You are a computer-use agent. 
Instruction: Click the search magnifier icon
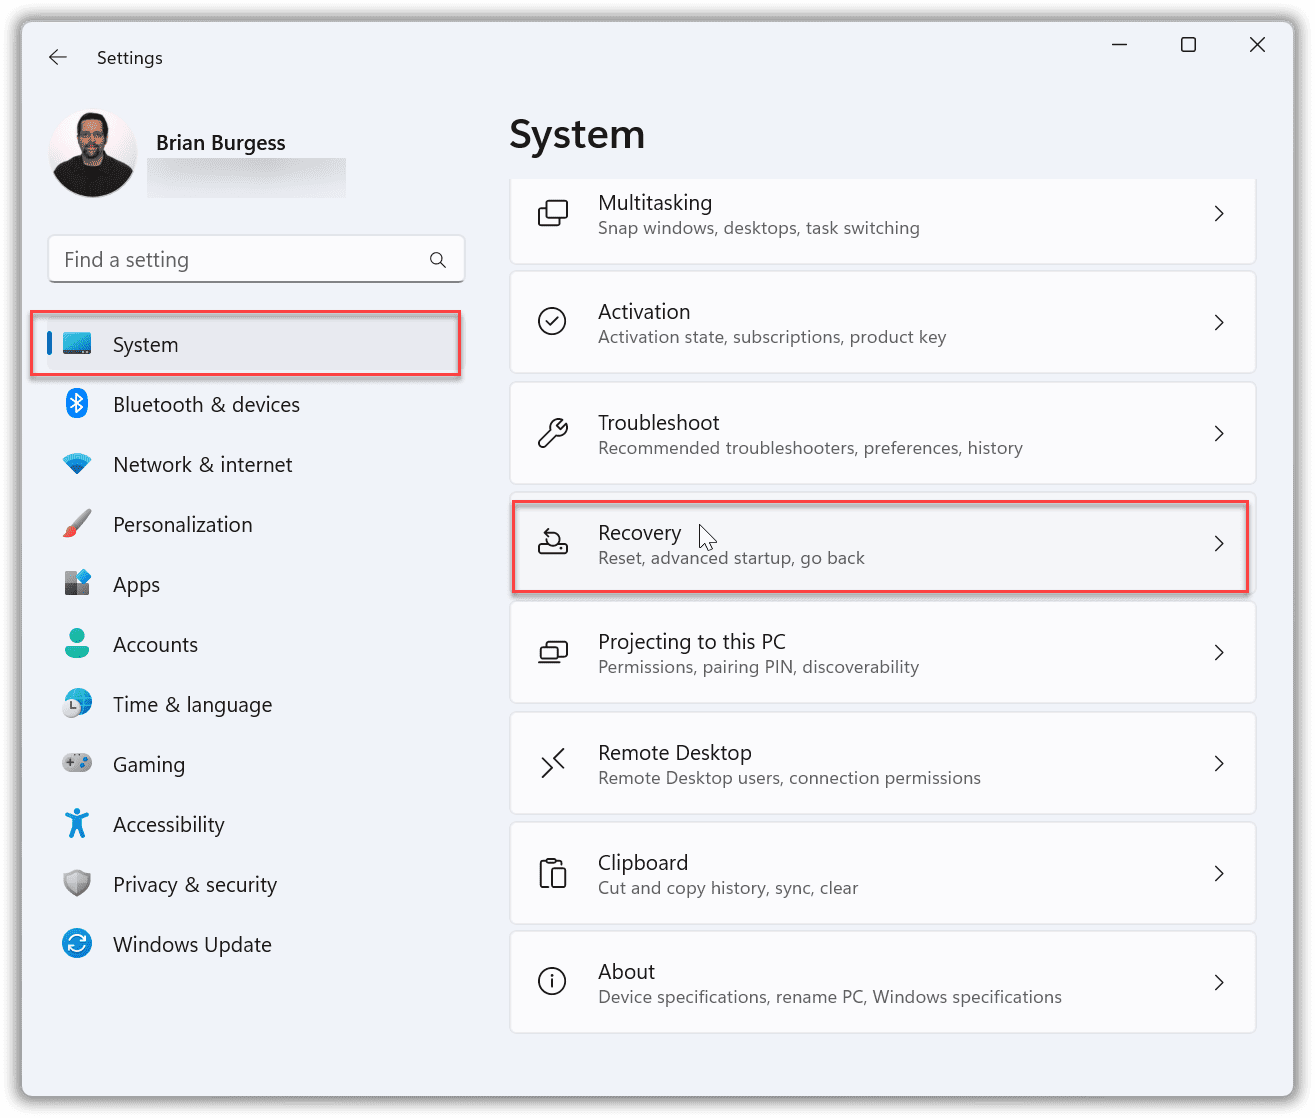coord(438,259)
